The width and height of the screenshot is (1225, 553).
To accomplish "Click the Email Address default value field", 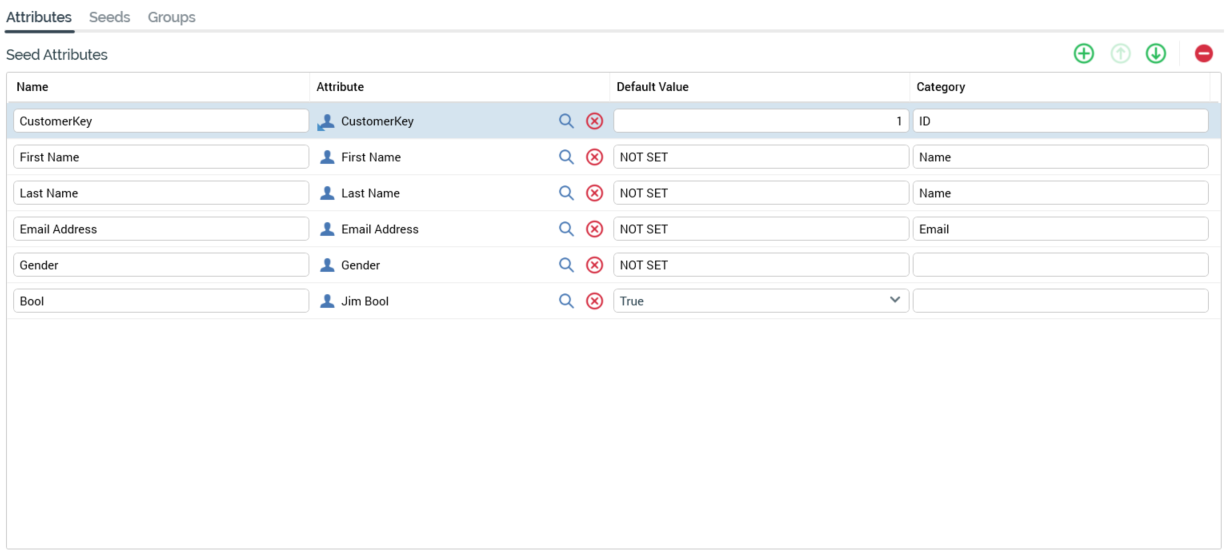I will pos(760,229).
